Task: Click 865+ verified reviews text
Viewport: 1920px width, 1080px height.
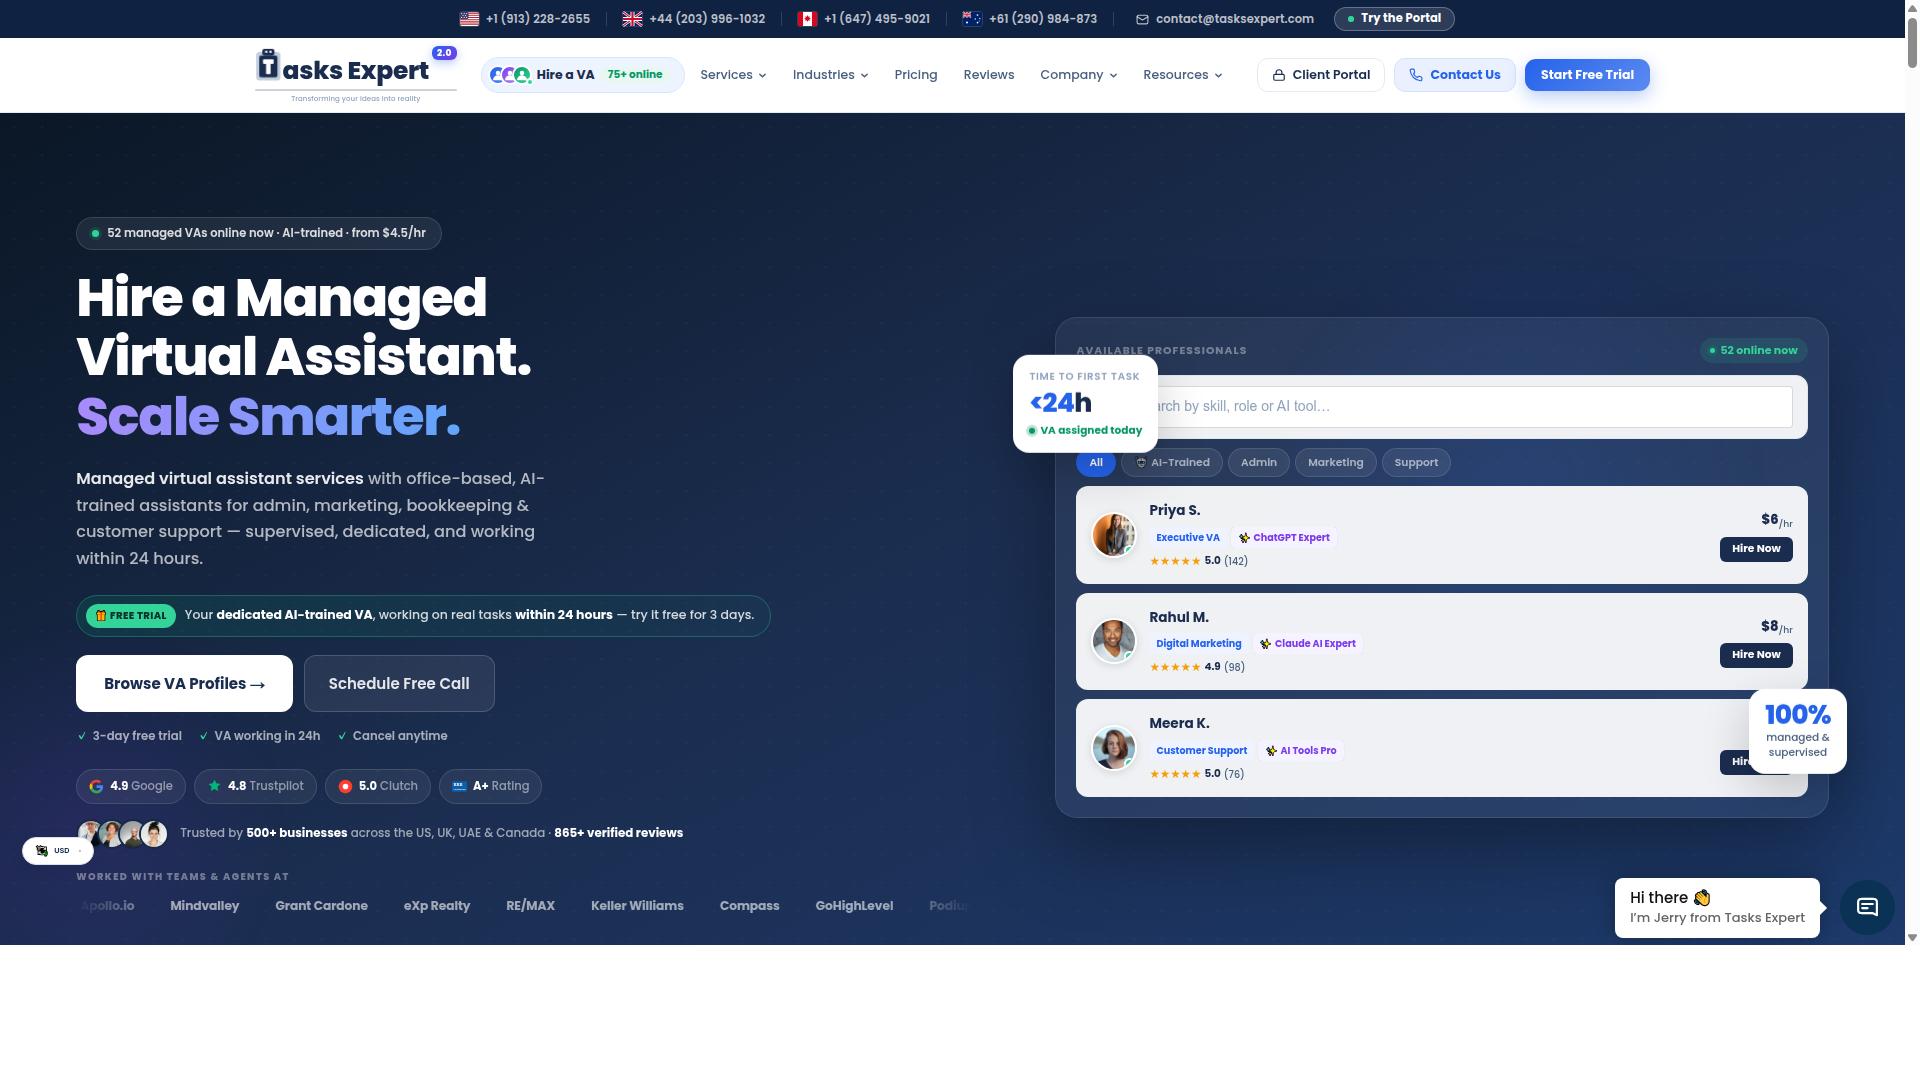Action: 618,833
